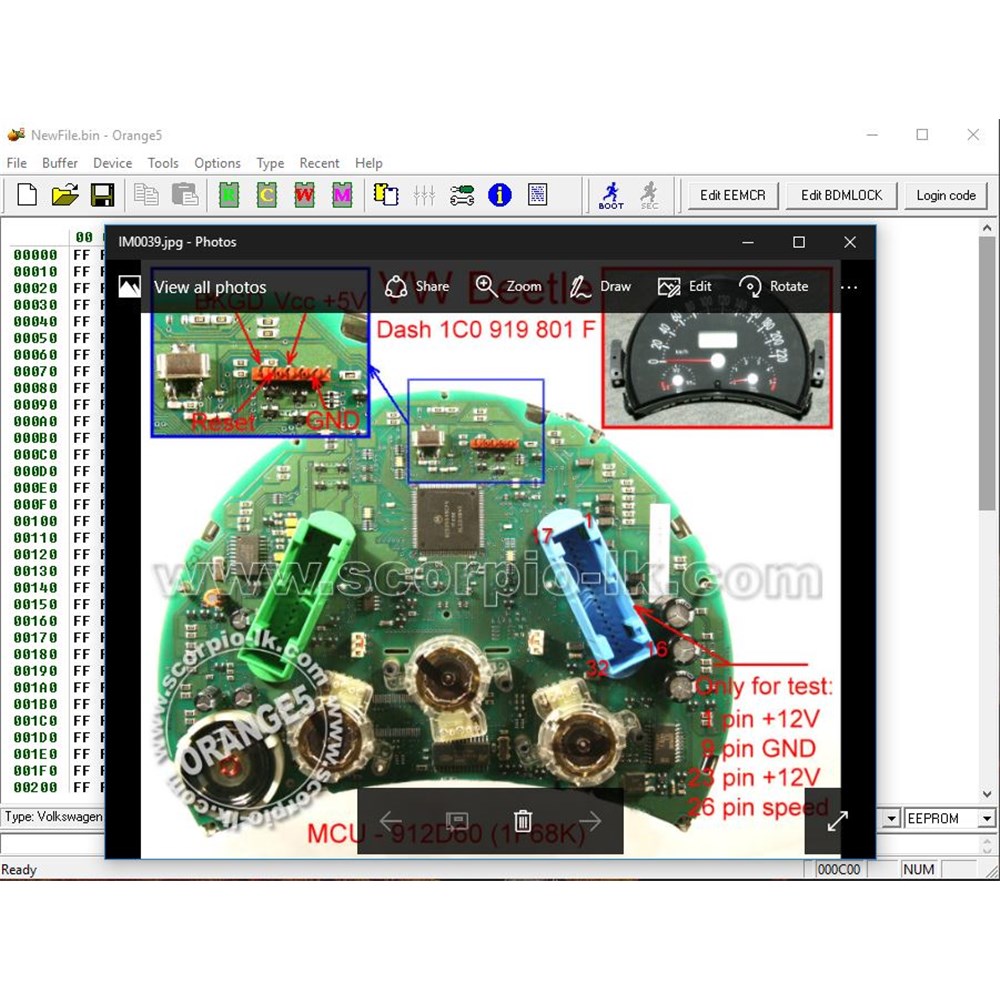Click the Edit BDMLOCK button
1000x1000 pixels.
[841, 195]
